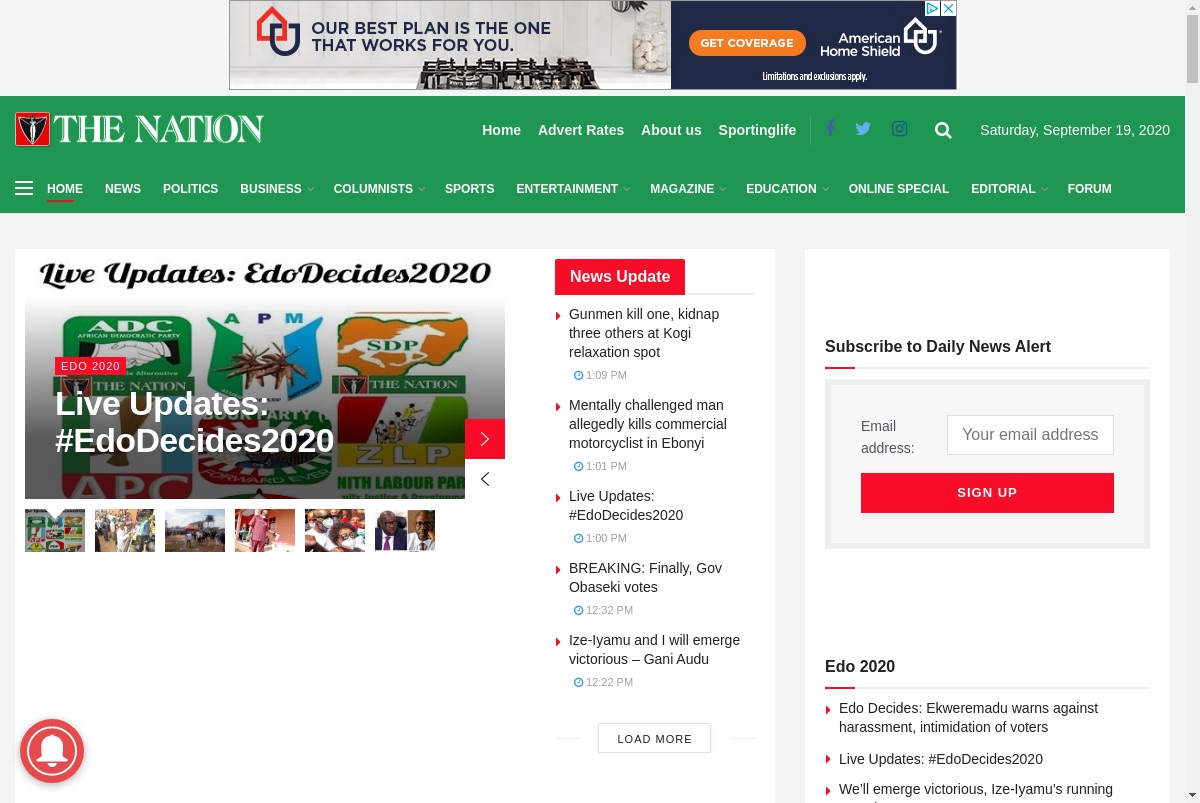
Task: Expand the Entertainment menu dropdown
Action: (x=573, y=189)
